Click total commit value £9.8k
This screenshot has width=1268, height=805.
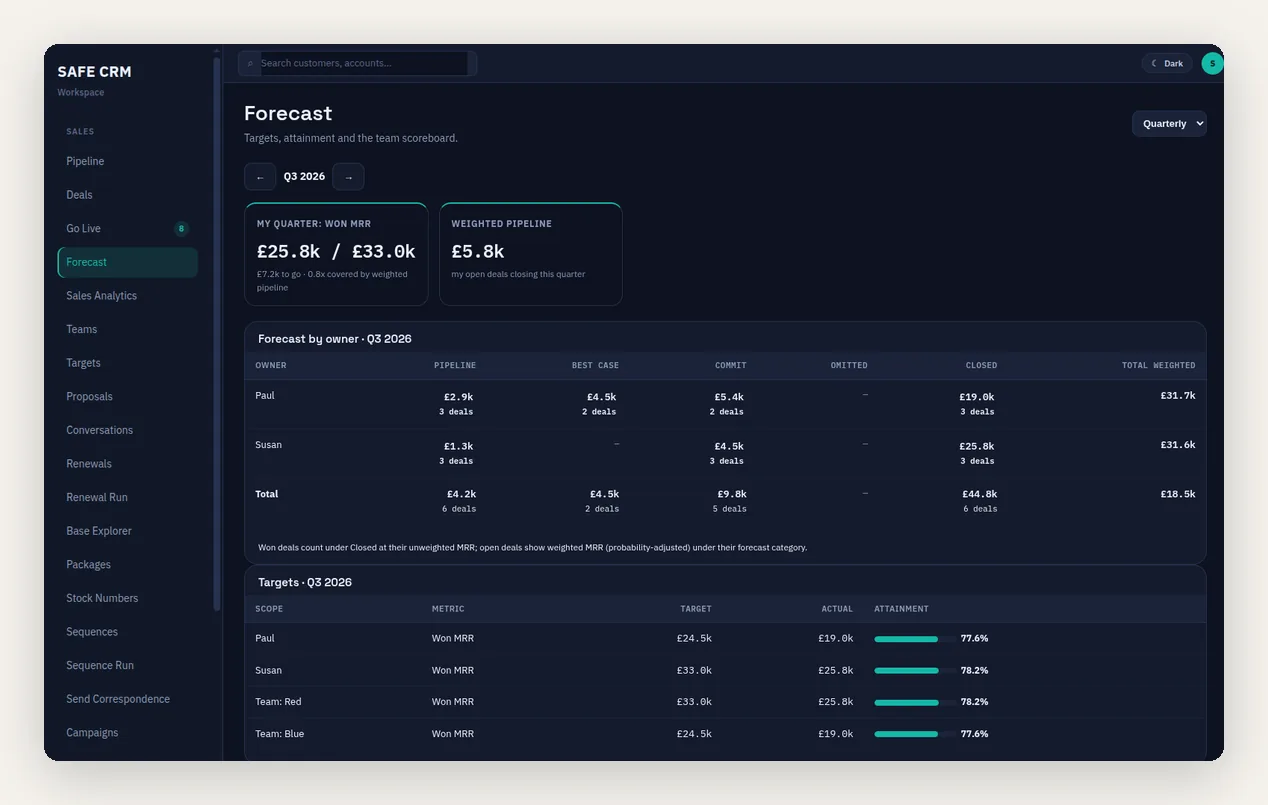(x=732, y=494)
